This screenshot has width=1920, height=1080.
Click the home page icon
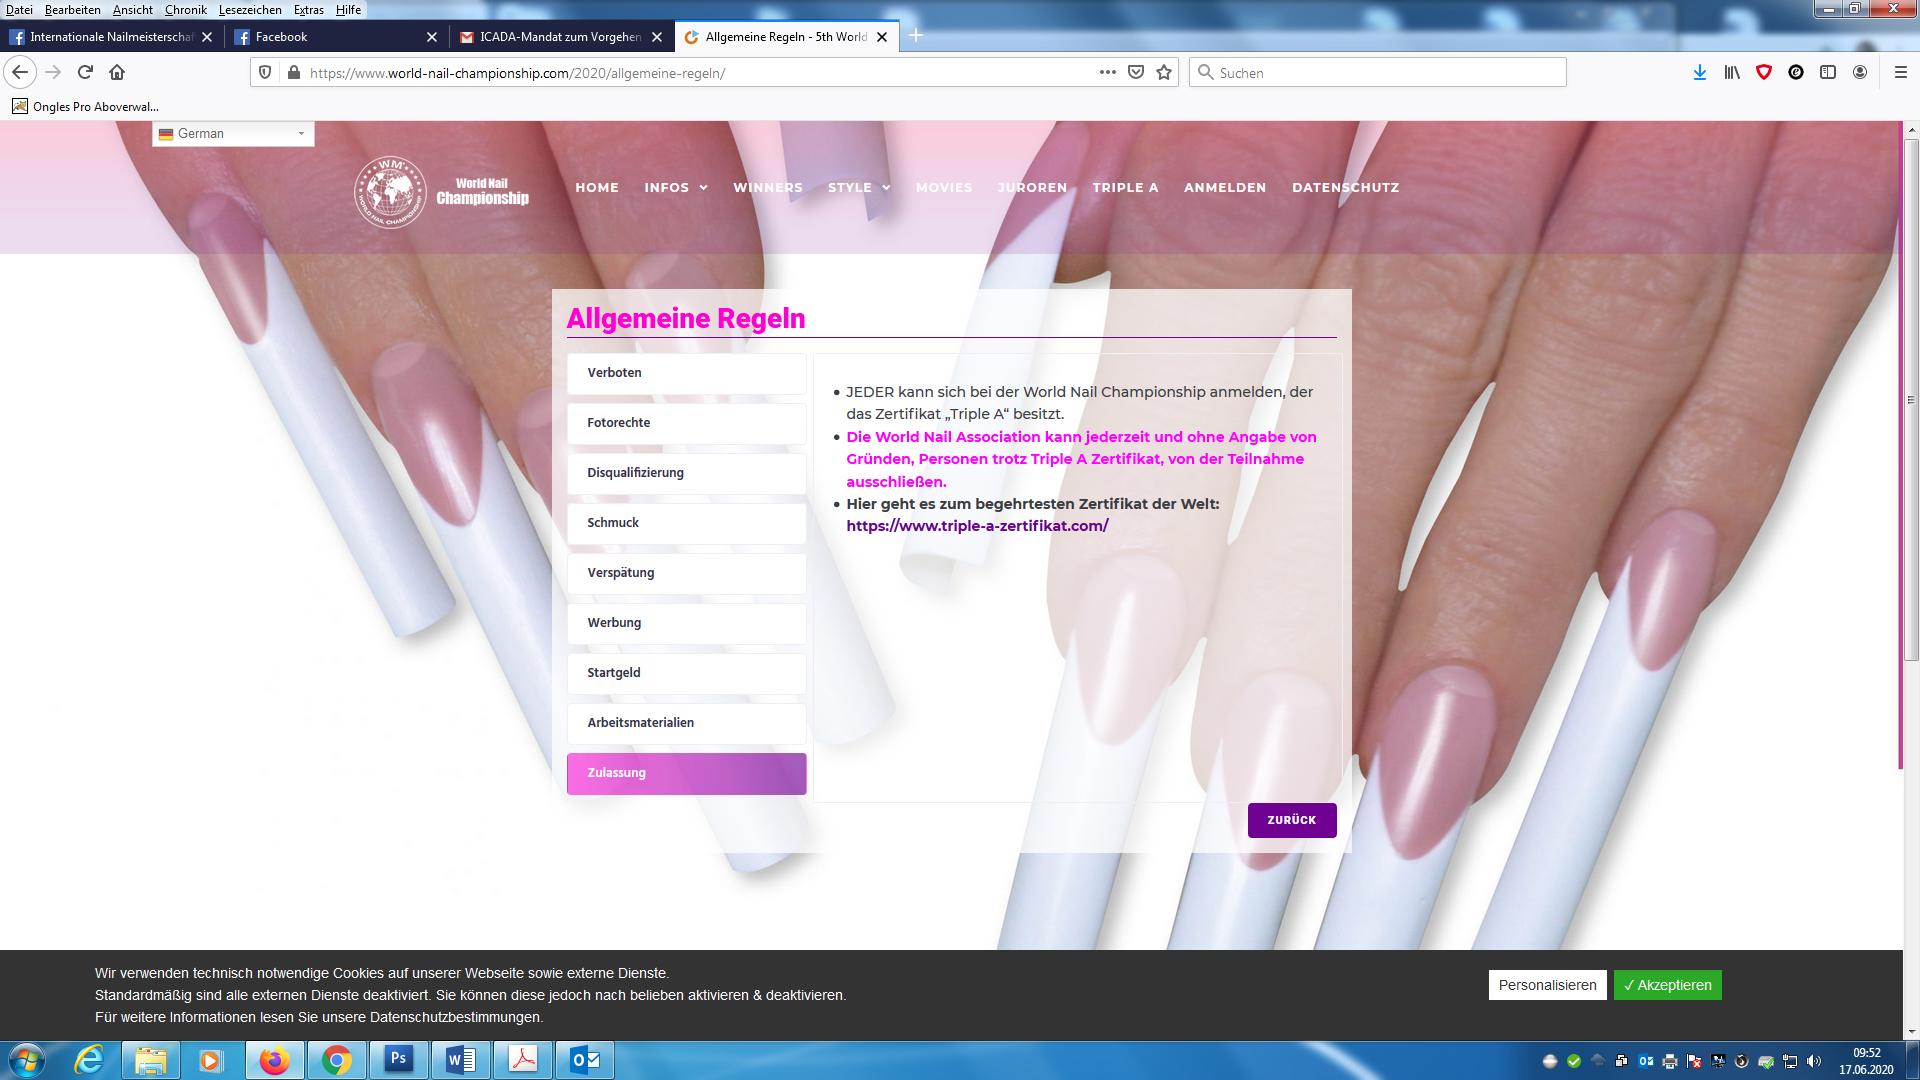117,72
